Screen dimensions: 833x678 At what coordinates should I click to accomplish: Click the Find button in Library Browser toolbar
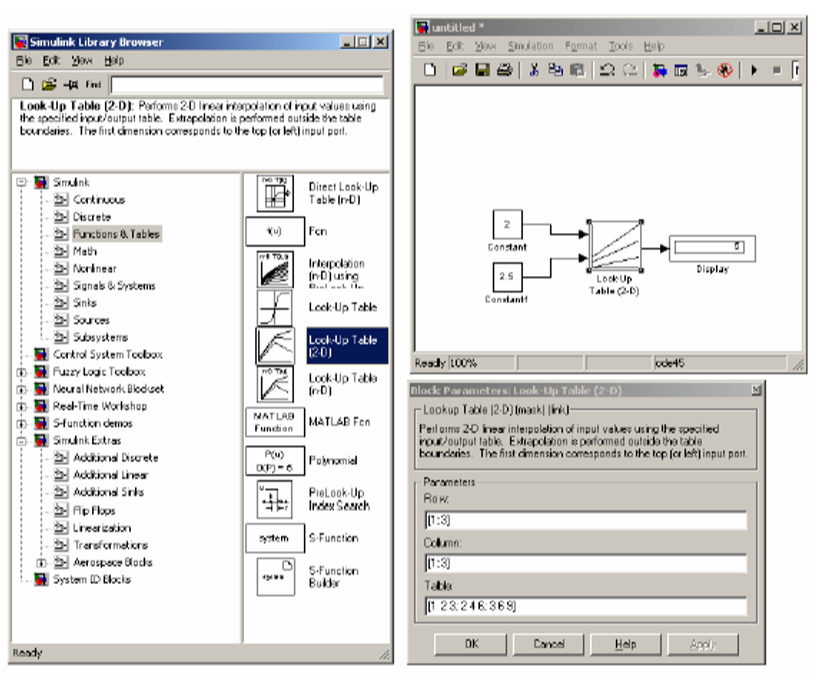(x=93, y=84)
